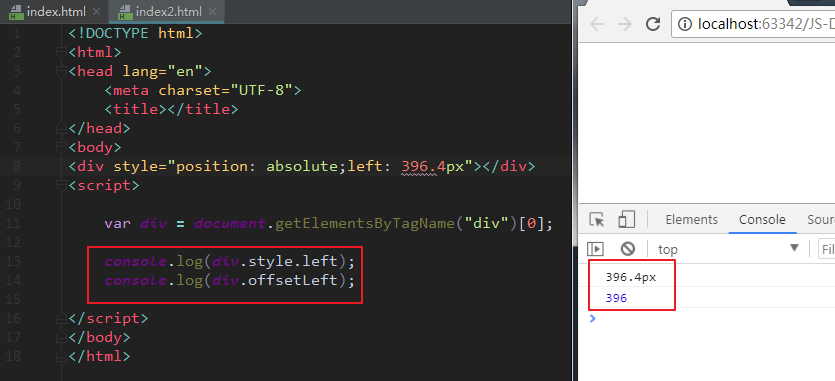Activate the DevTools inspect element picker
This screenshot has height=381, width=835.
point(597,220)
